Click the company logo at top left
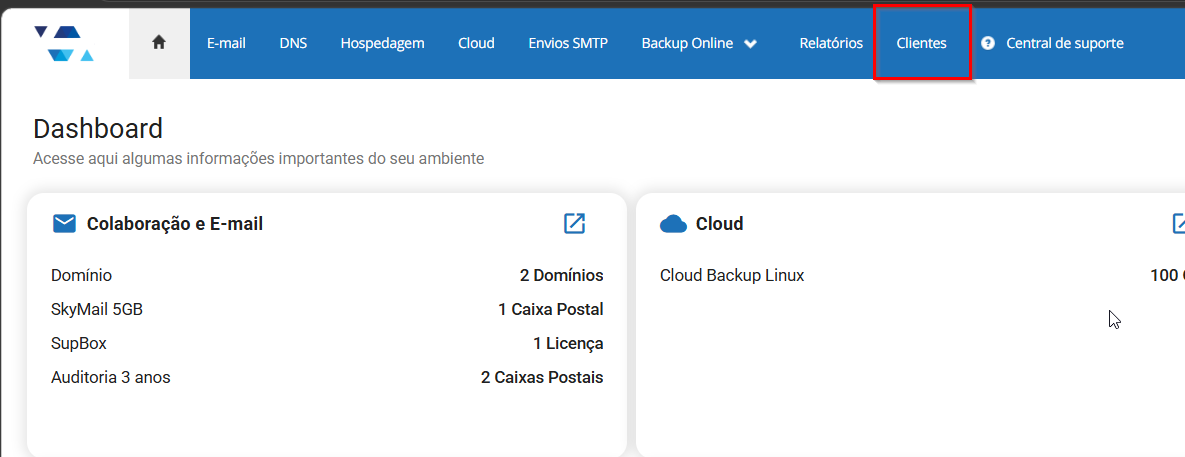Image resolution: width=1185 pixels, height=457 pixels. 64,43
